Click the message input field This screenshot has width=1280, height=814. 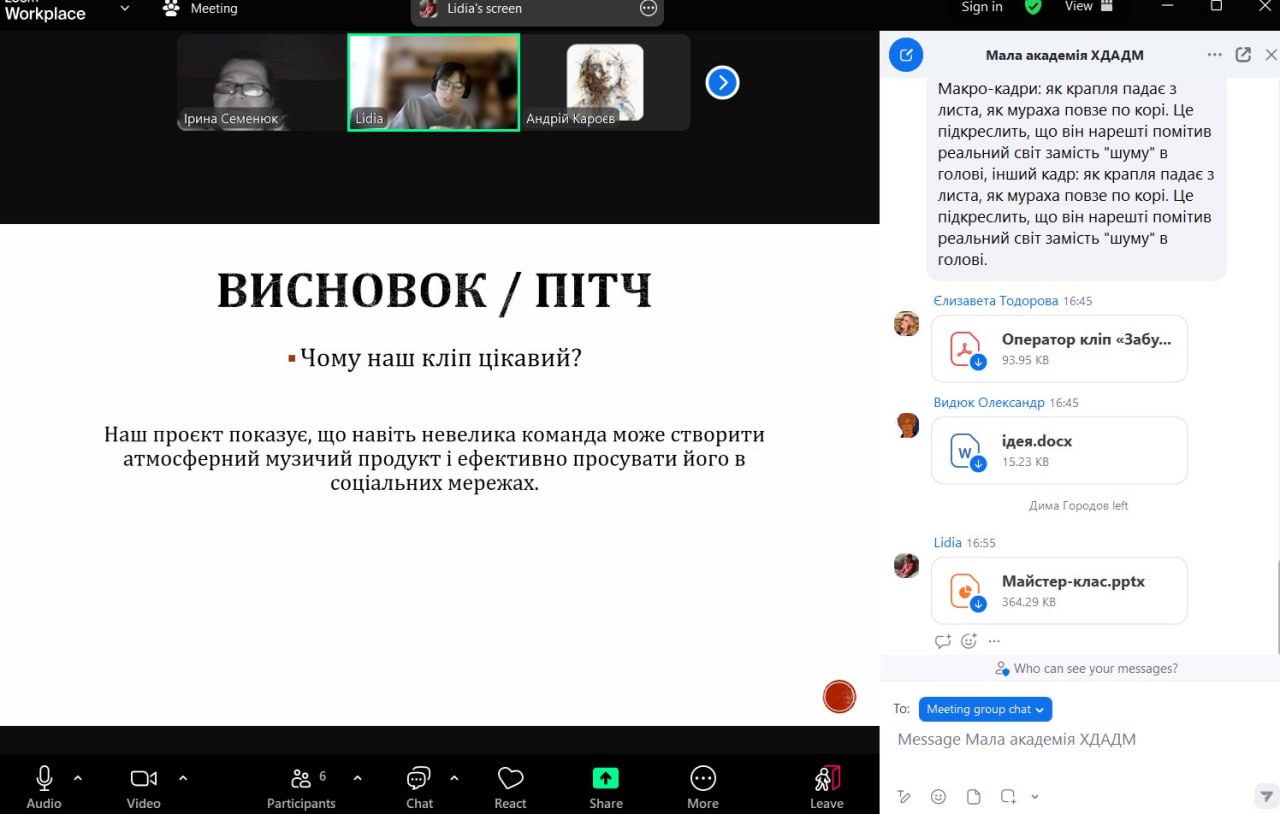point(1070,740)
